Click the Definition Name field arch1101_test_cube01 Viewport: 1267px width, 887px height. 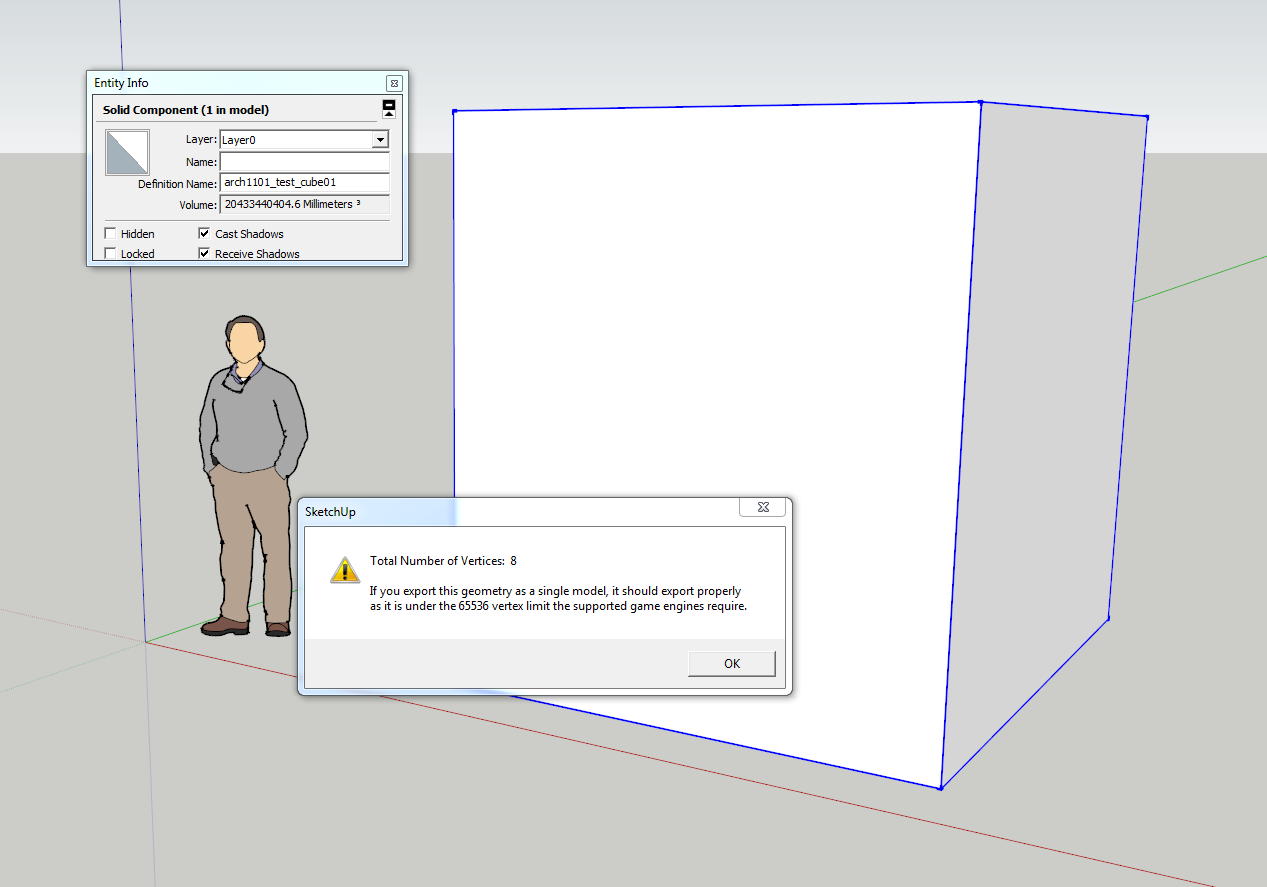click(304, 183)
